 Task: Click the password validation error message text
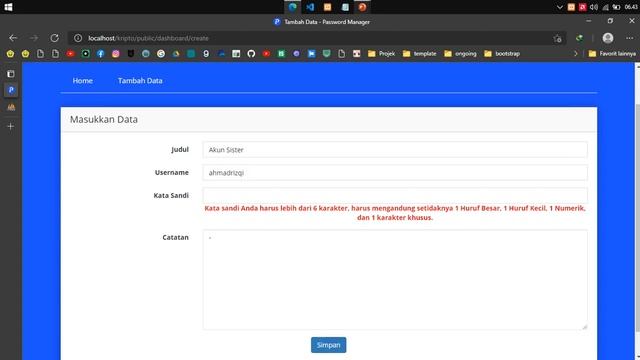click(x=395, y=213)
